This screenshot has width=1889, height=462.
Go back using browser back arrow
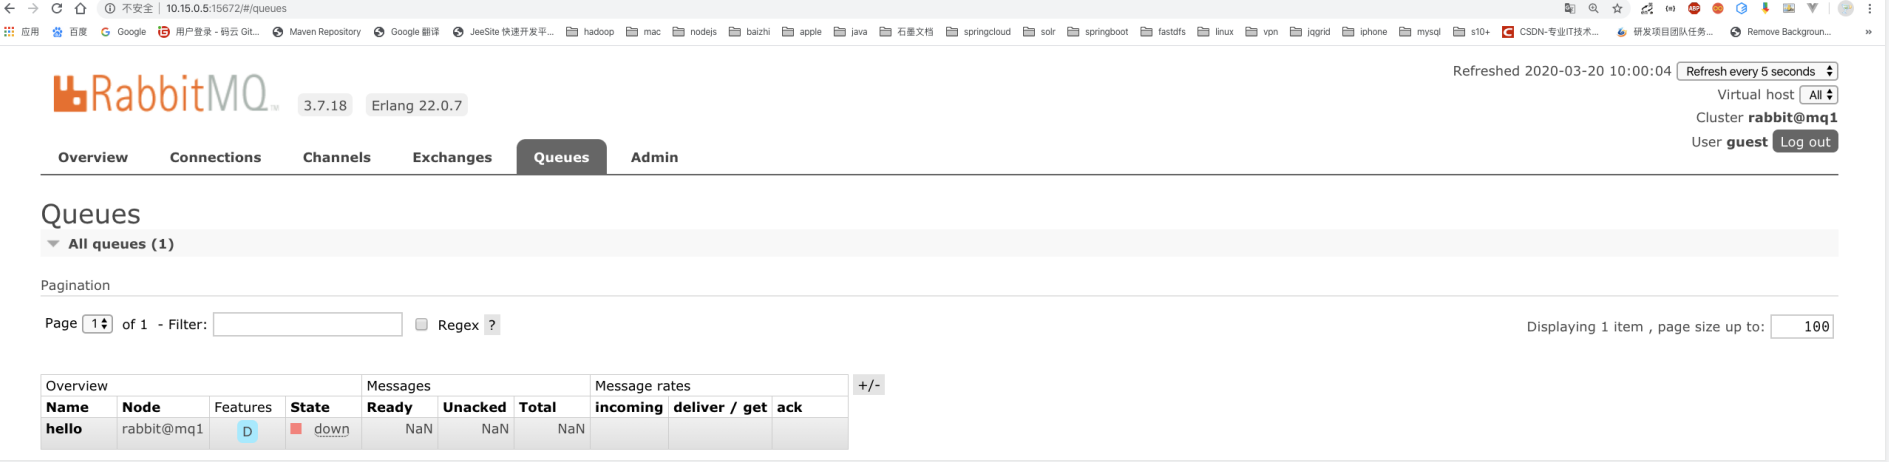pyautogui.click(x=10, y=8)
